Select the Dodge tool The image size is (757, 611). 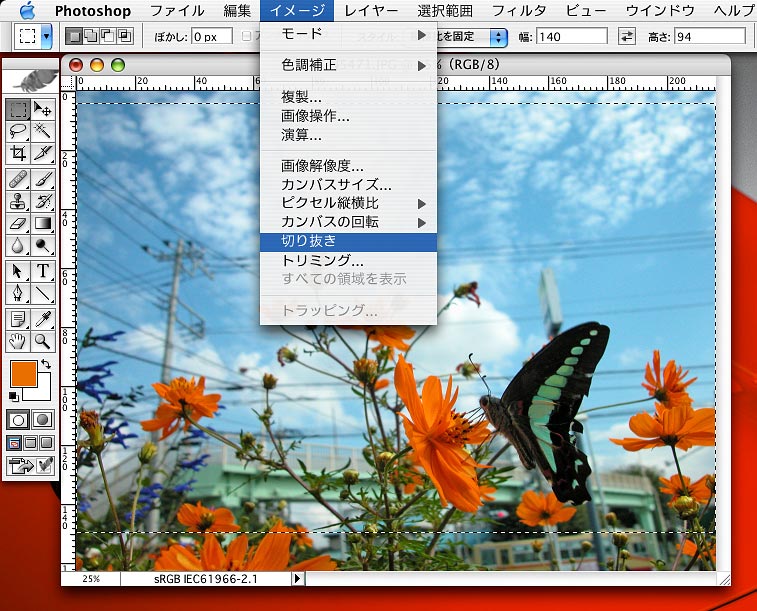(43, 246)
